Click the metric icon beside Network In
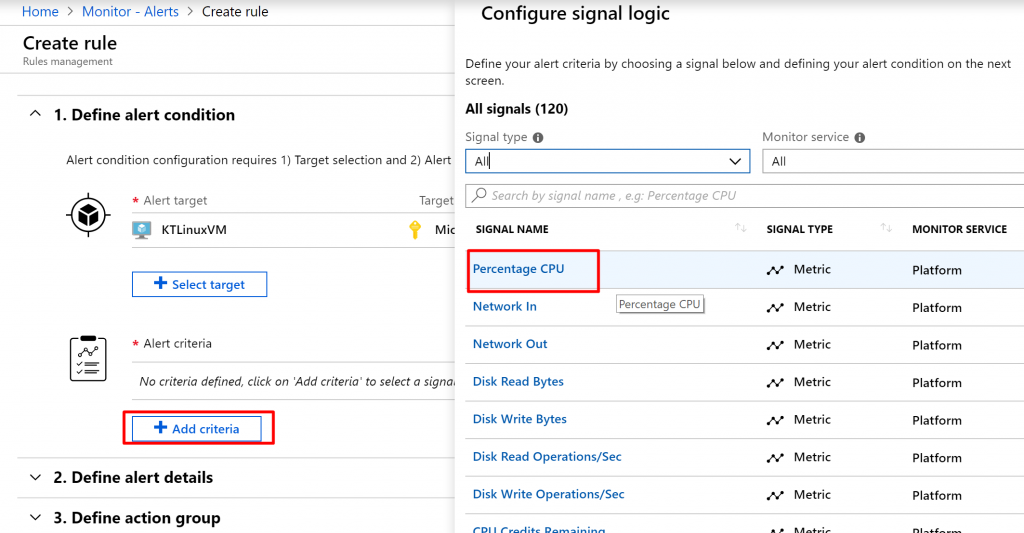Screen dimensions: 1024x533 [775, 308]
